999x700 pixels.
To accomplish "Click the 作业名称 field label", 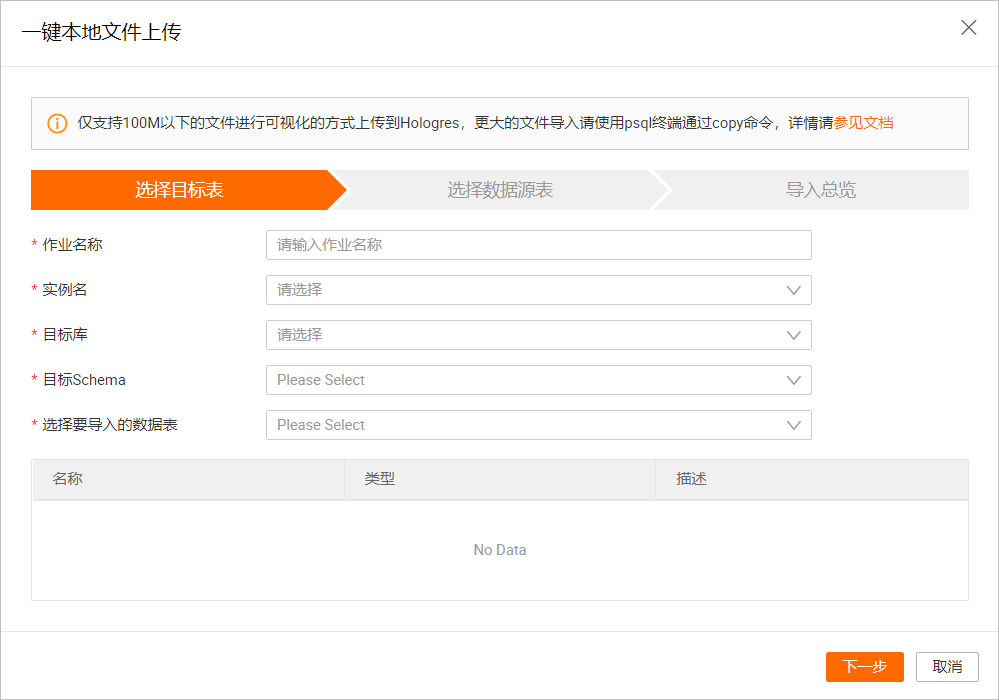I will point(73,245).
